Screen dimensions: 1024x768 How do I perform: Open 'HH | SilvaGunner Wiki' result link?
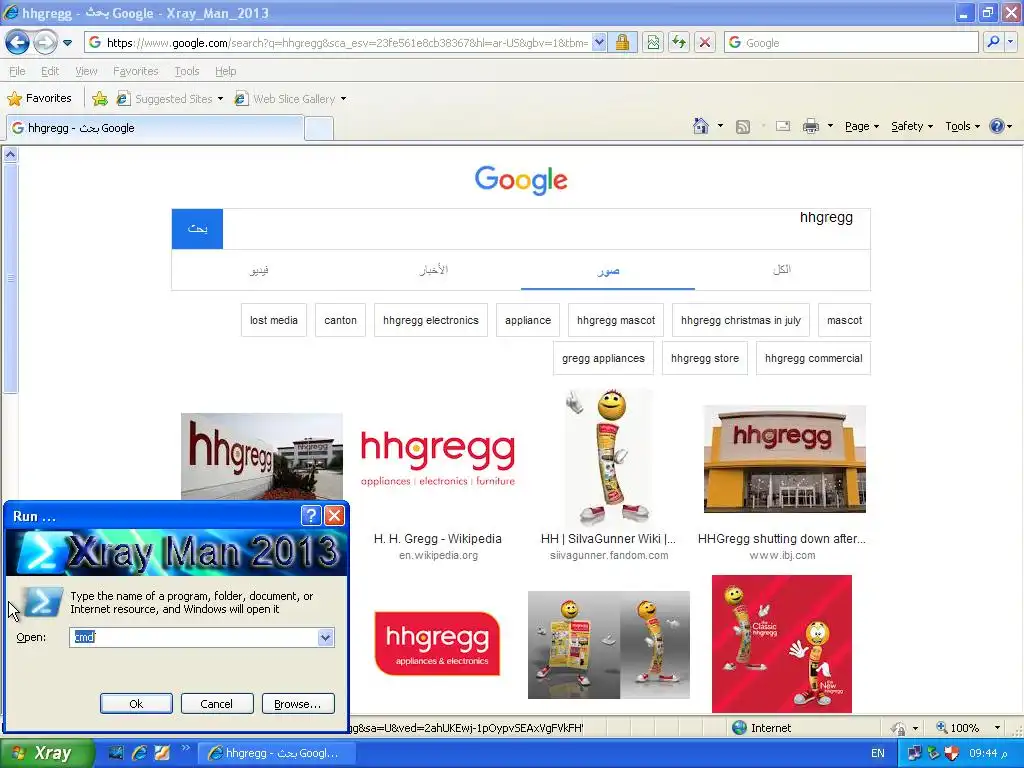click(609, 539)
